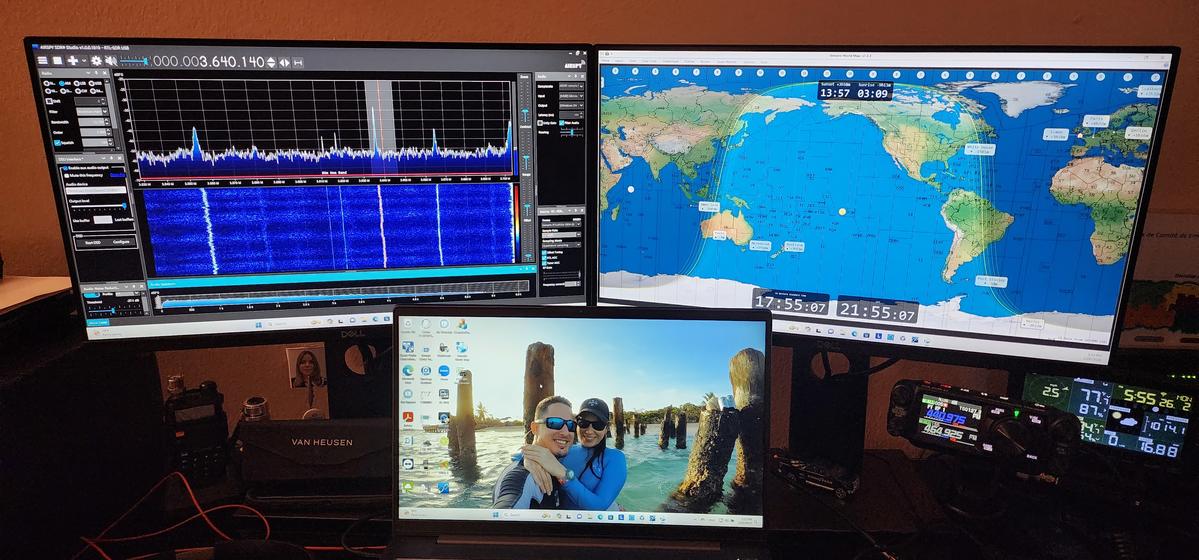This screenshot has height=560, width=1199.
Task: Open Adobe Acrobat icon on laptop desktop
Action: (408, 416)
